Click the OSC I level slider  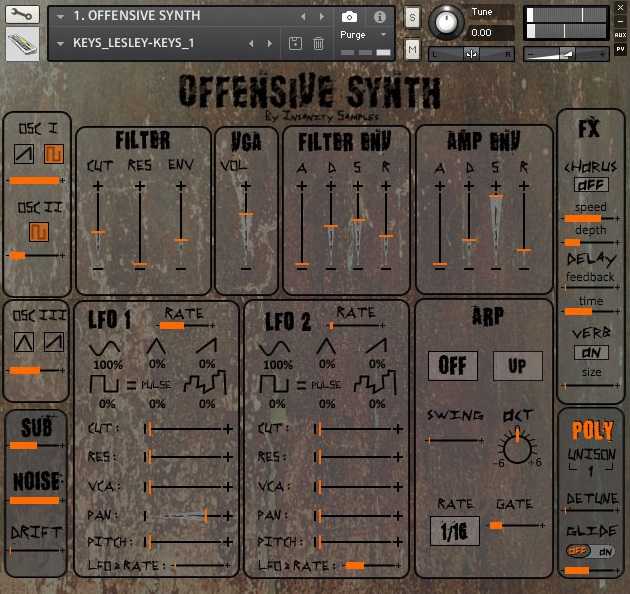[36, 180]
